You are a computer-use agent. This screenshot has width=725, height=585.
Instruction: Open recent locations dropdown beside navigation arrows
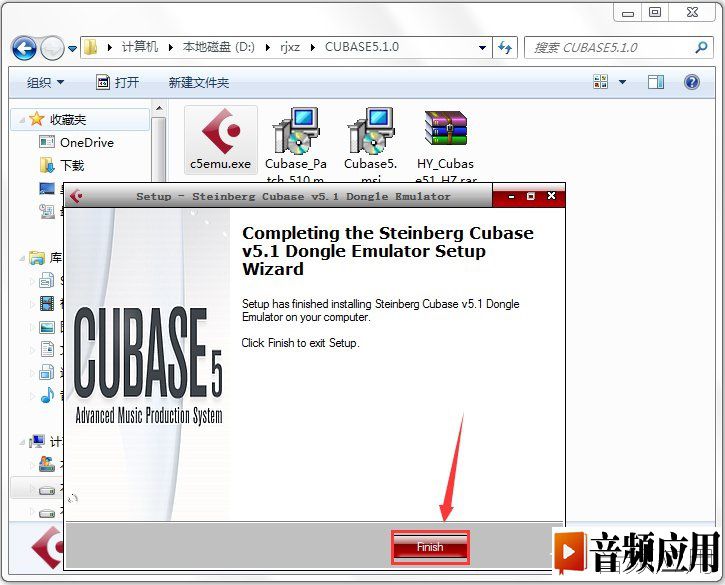point(72,48)
